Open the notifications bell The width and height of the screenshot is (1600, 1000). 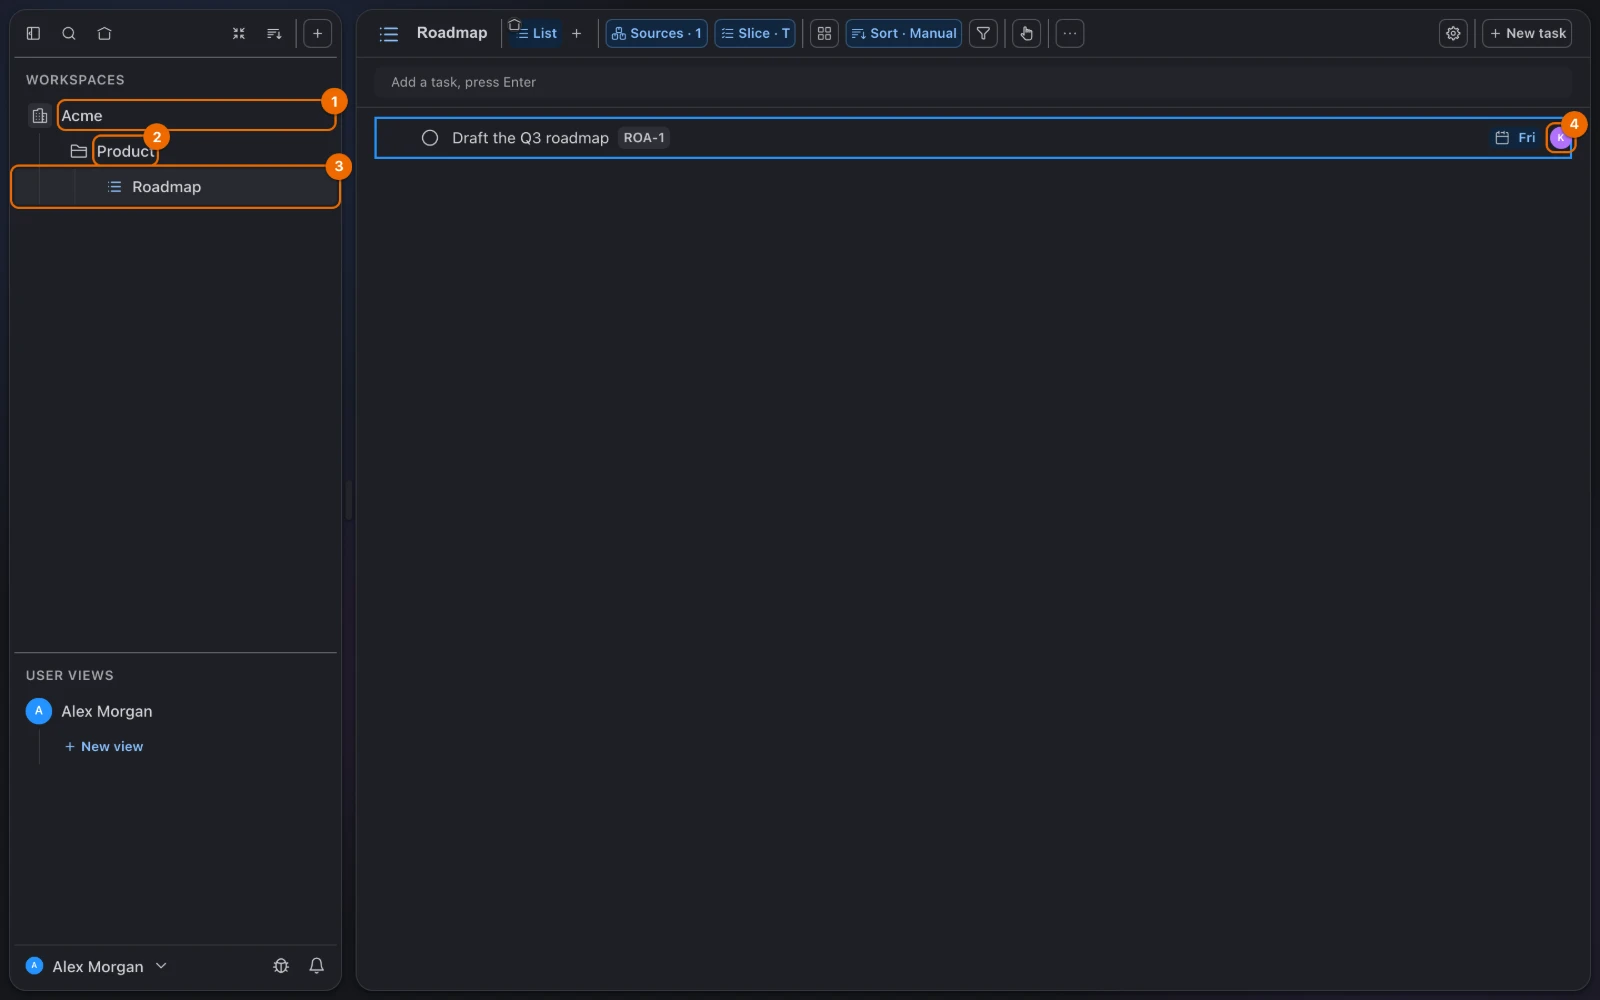tap(316, 966)
